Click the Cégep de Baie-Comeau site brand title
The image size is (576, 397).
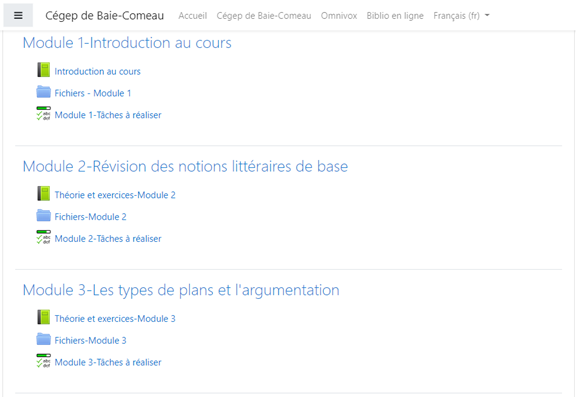[x=105, y=16]
